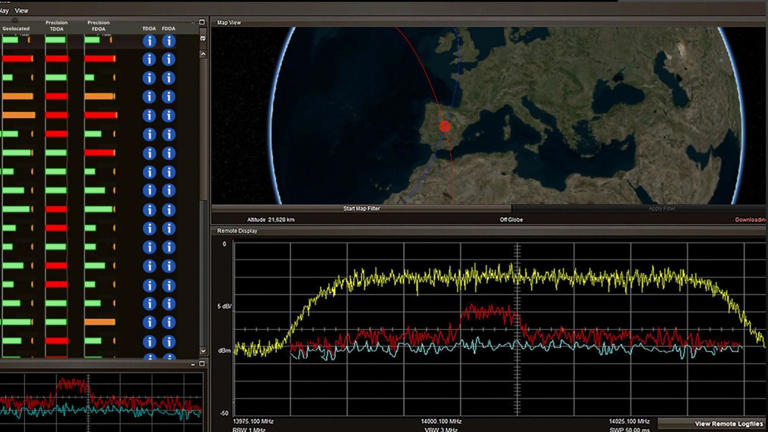Click small panel icon at table's top-right corner
Image resolution: width=768 pixels, height=432 pixels.
201,23
